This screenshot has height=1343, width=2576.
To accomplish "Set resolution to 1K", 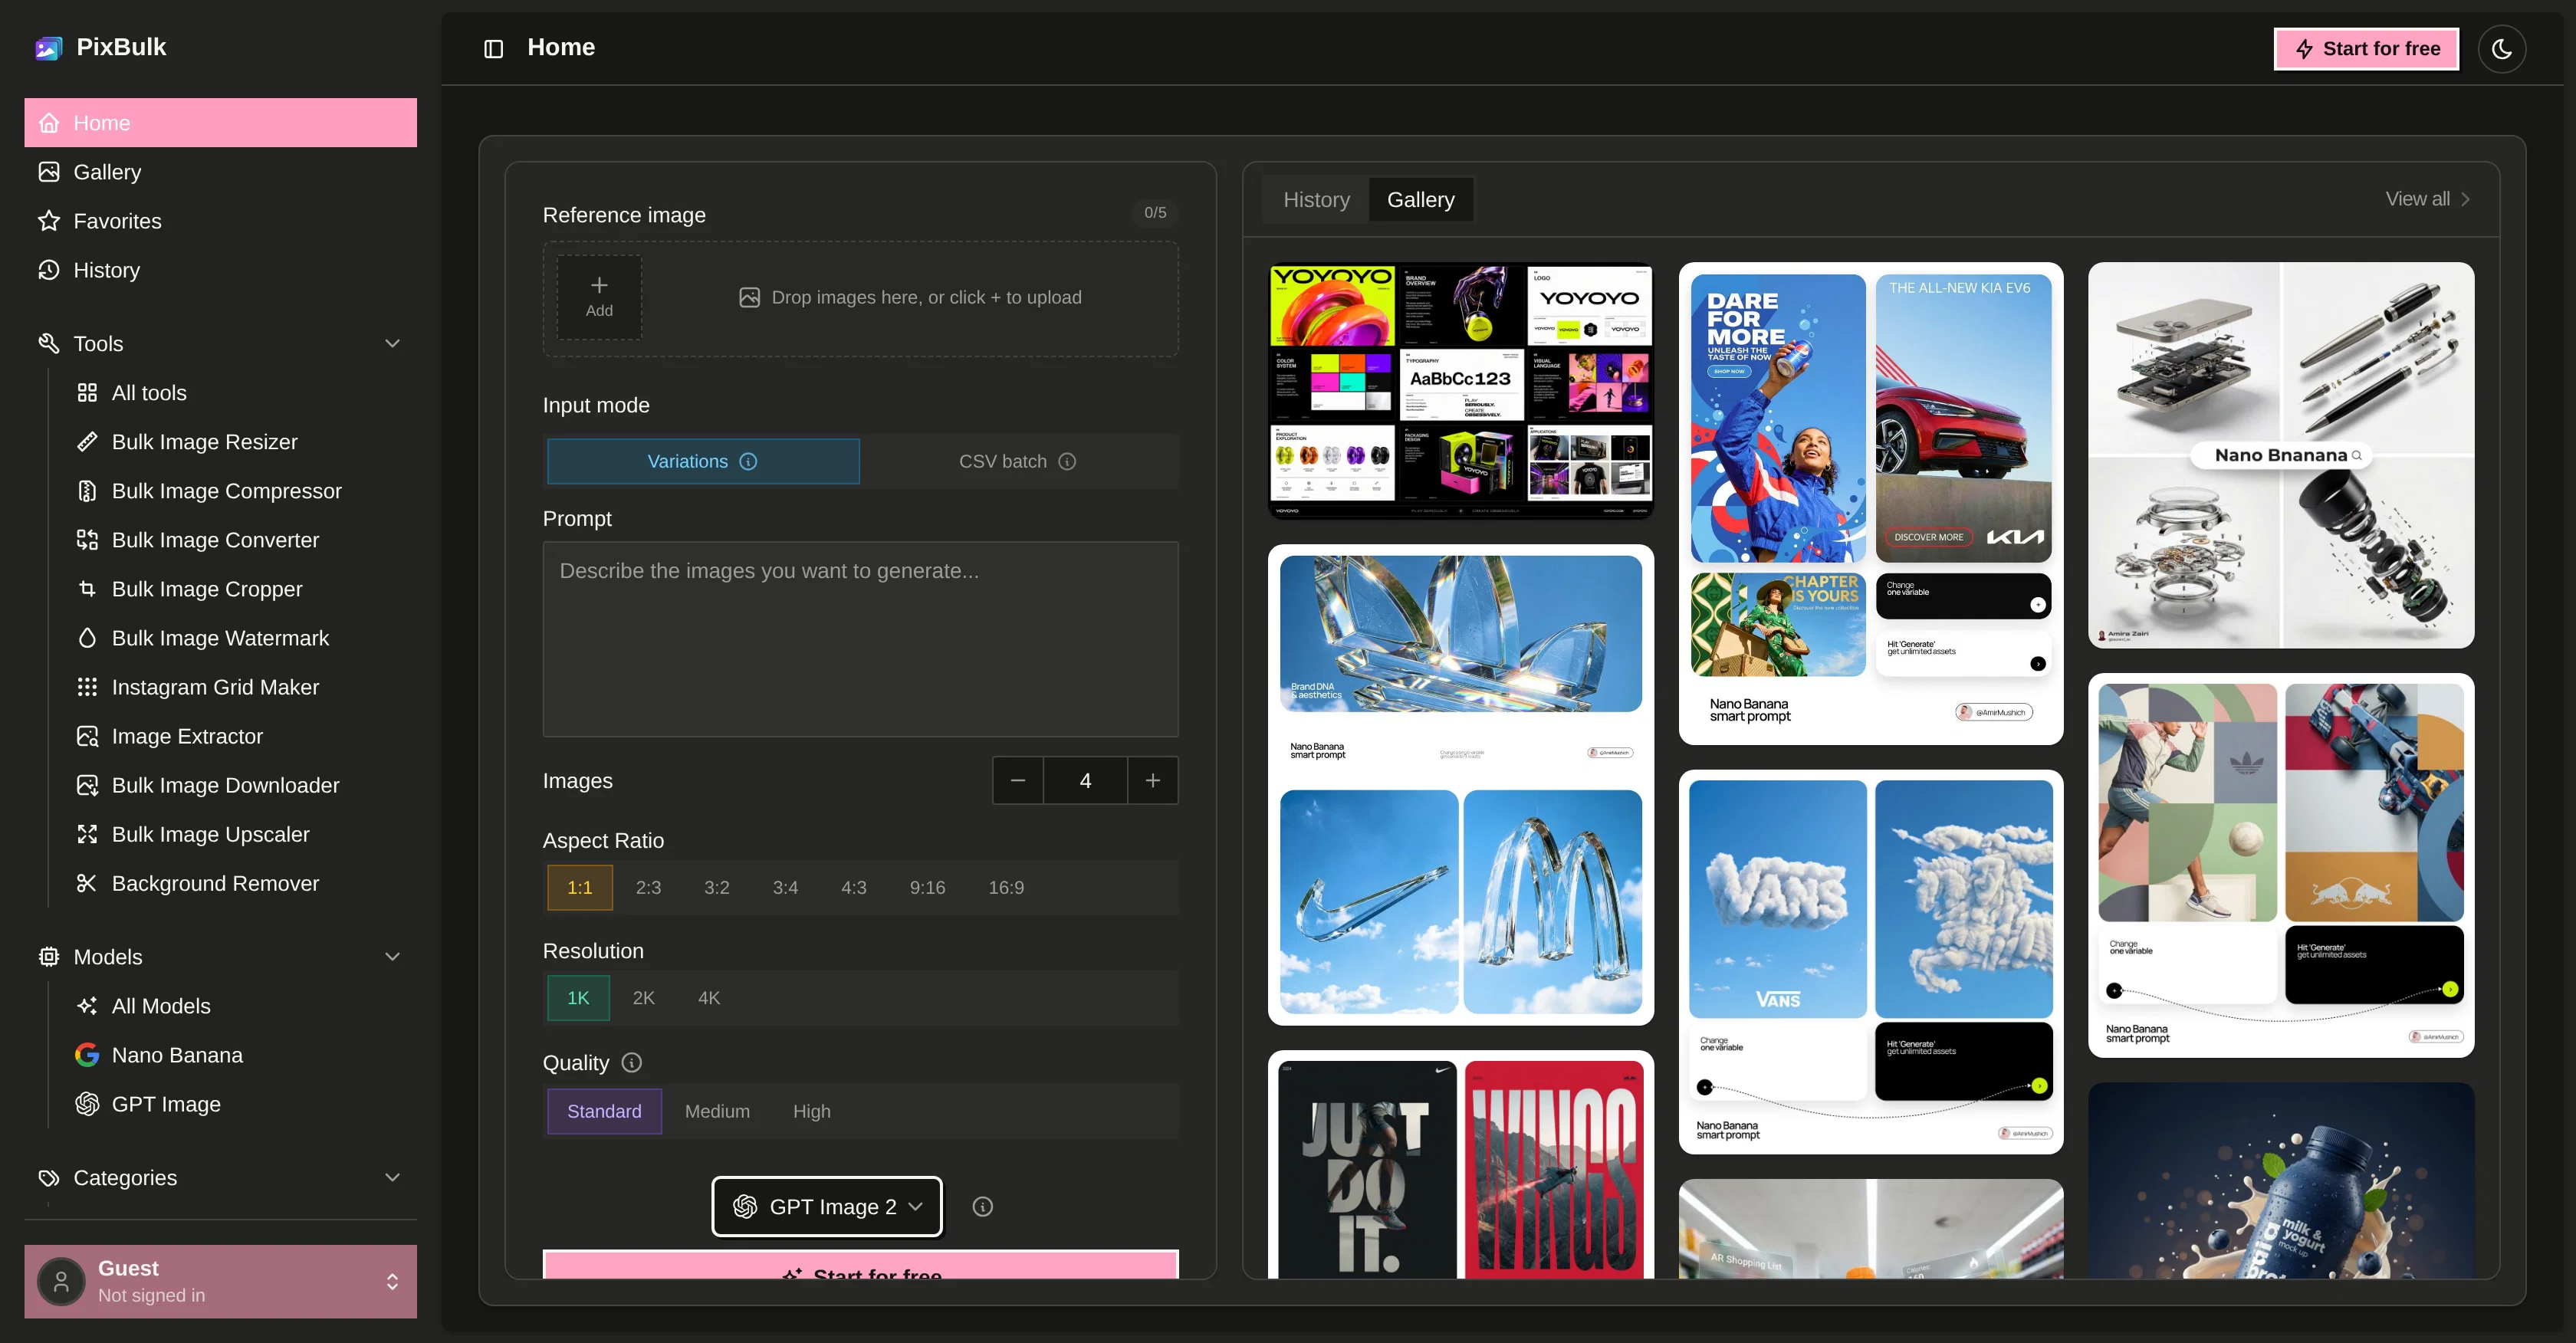I will (x=578, y=998).
